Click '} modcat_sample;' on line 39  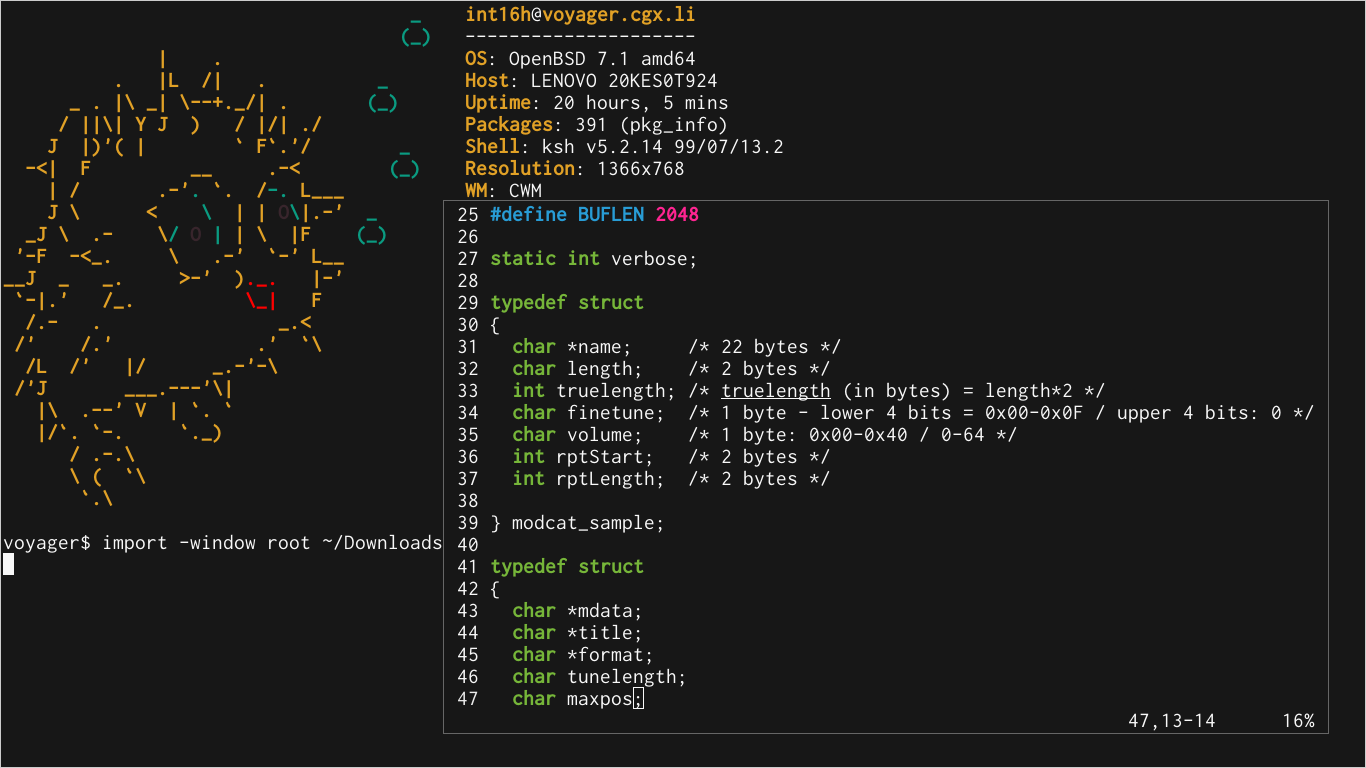tap(578, 523)
